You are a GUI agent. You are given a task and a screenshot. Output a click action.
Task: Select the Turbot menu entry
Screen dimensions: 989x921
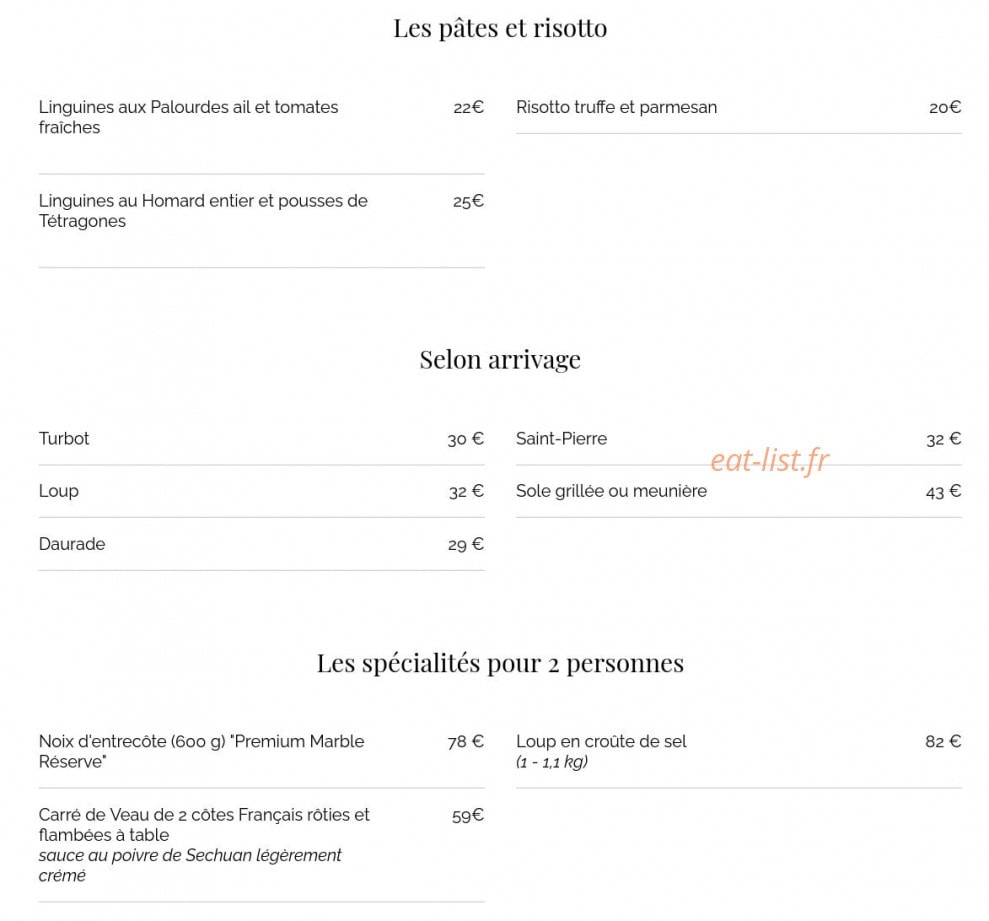click(x=64, y=438)
